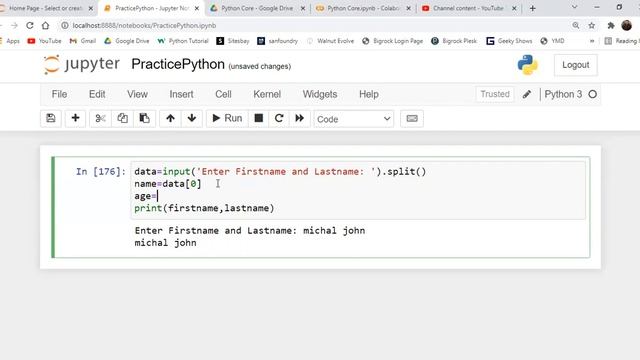The image size is (640, 360).
Task: Cut selected cells with scissors icon
Action: (x=100, y=118)
